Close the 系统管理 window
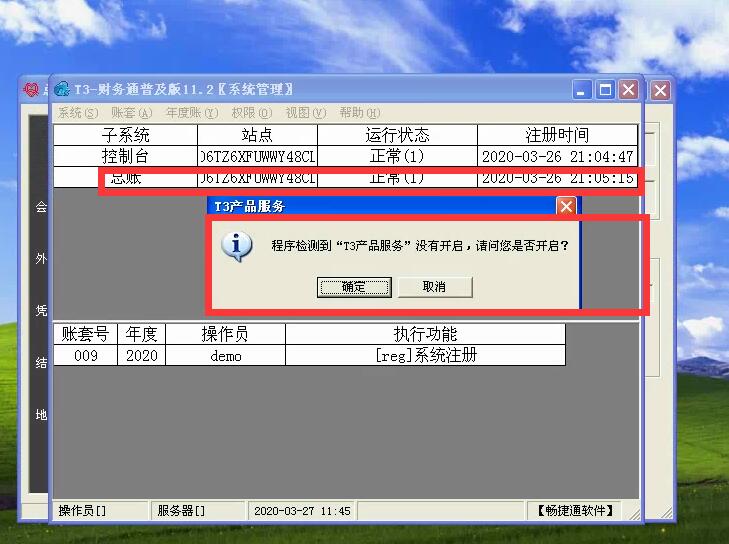The width and height of the screenshot is (729, 544). click(x=629, y=90)
